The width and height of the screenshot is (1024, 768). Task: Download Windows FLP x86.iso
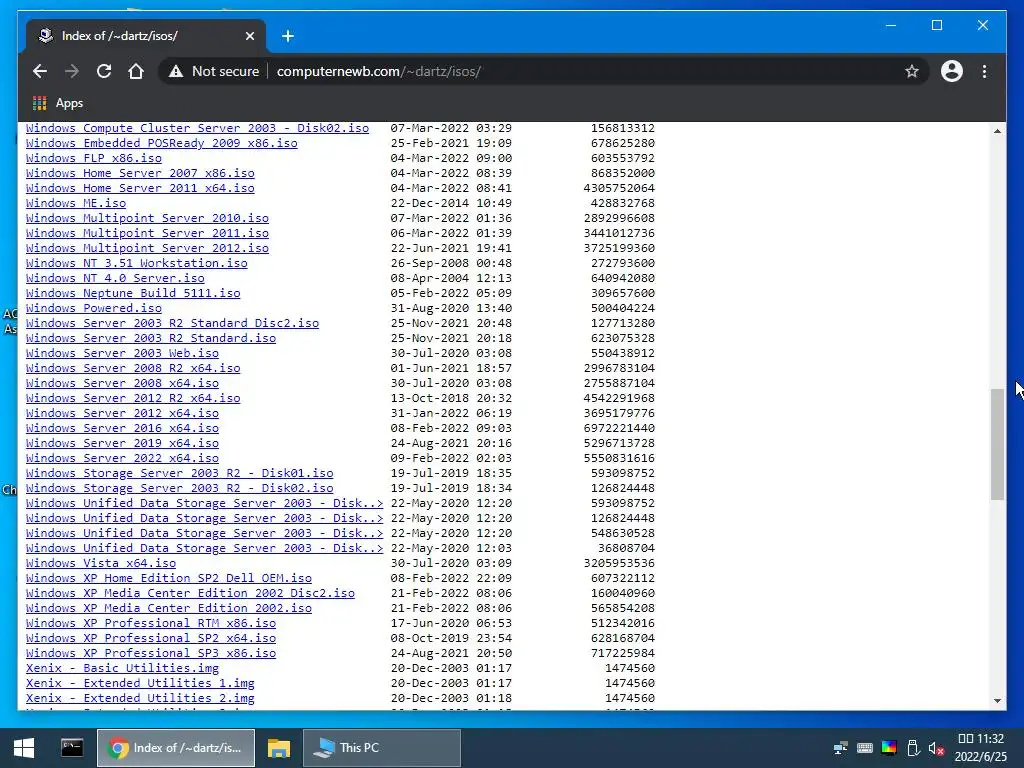(x=93, y=158)
